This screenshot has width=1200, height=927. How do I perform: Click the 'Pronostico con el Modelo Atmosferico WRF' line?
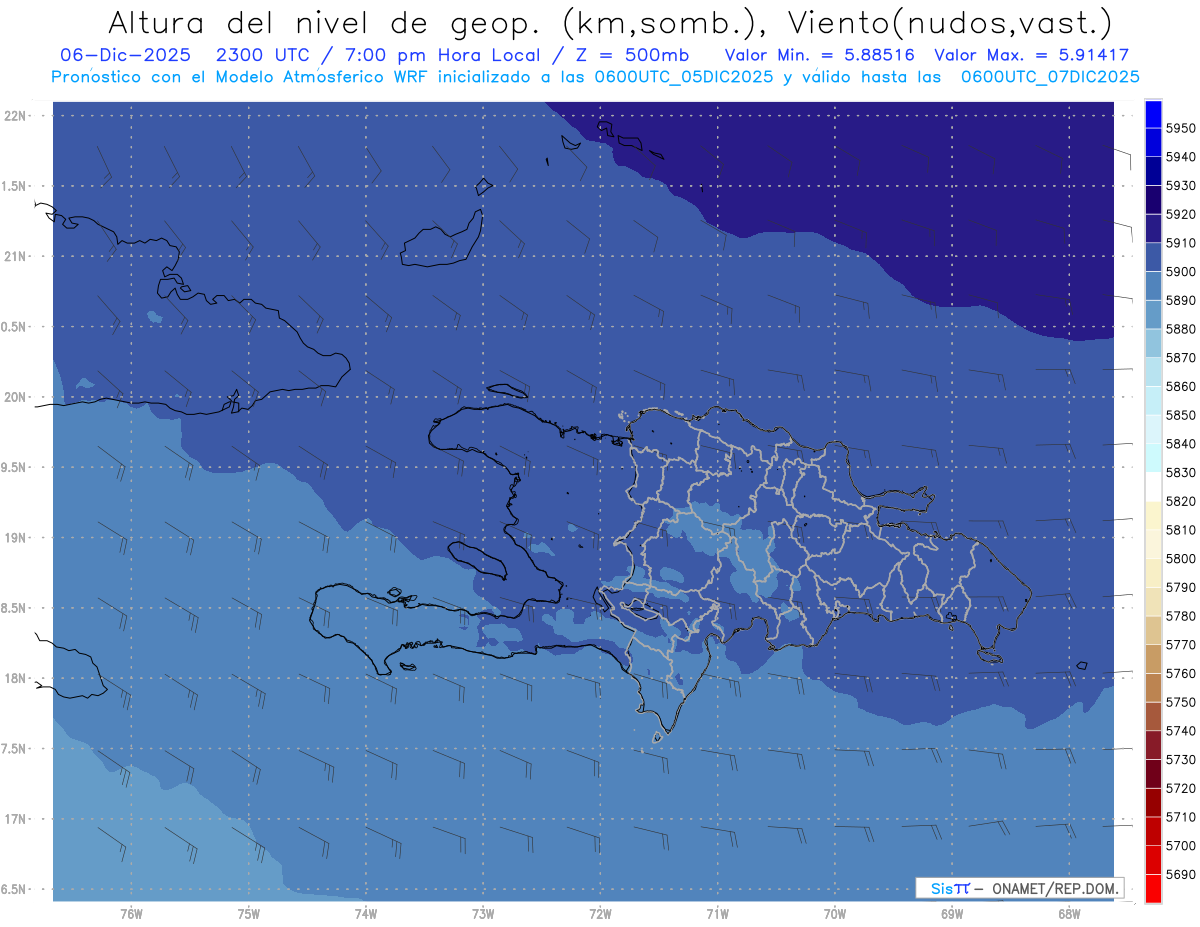pyautogui.click(x=240, y=77)
